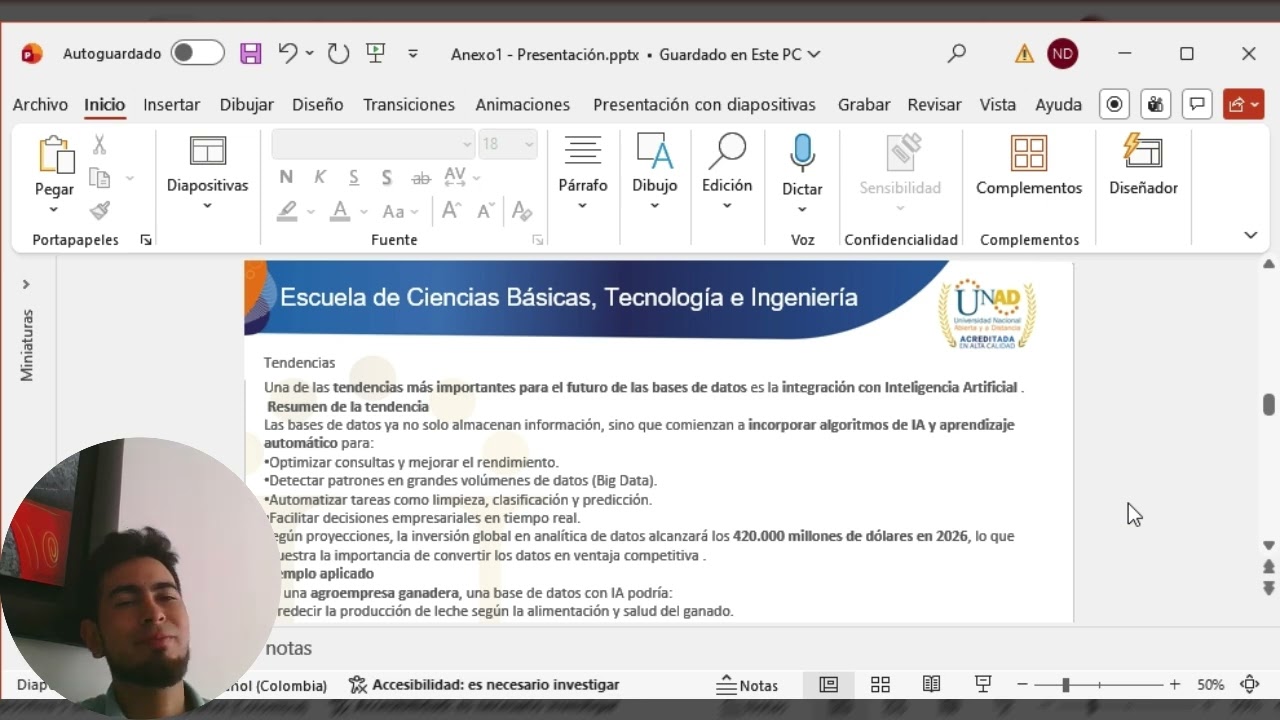Toggle the Autoguardado switch

click(x=197, y=53)
